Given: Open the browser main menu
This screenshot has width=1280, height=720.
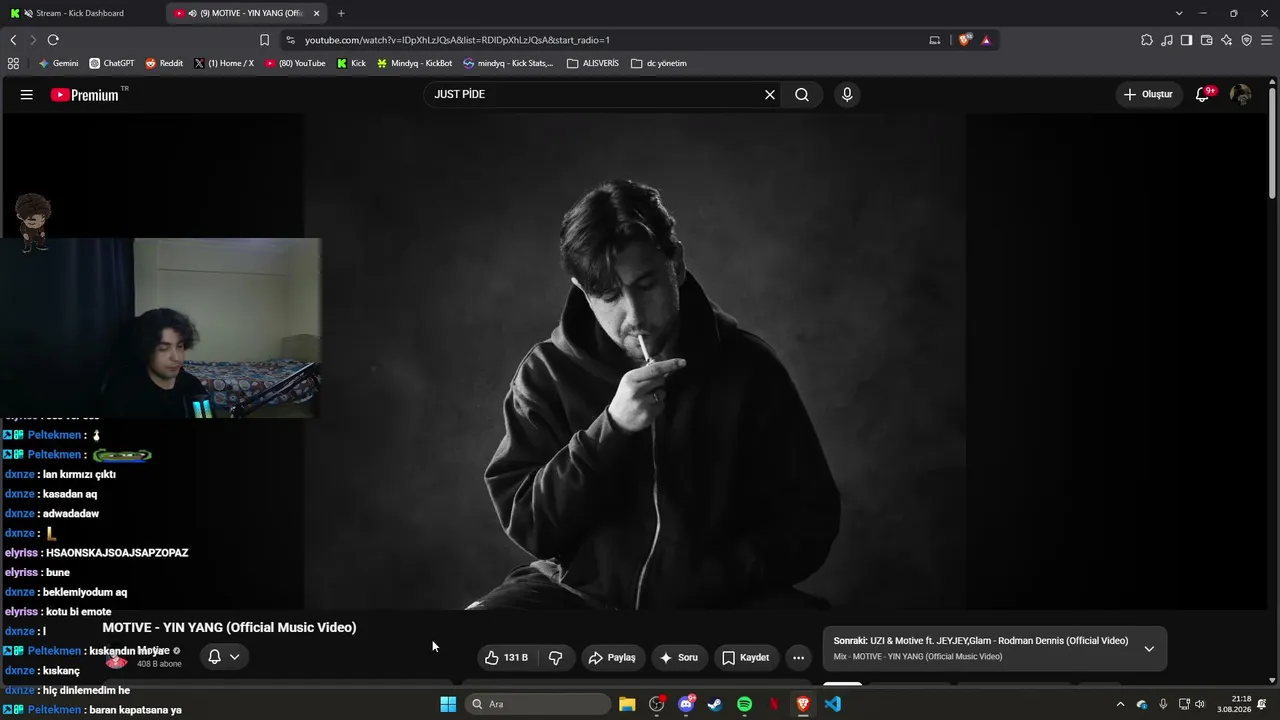Looking at the screenshot, I should 1267,40.
